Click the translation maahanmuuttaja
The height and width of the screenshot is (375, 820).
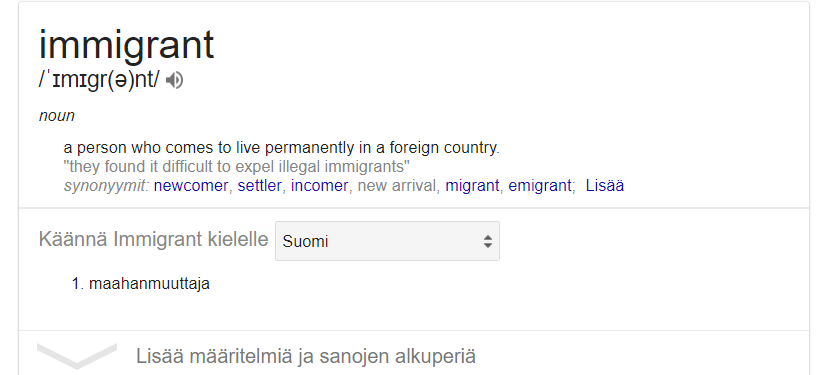coord(149,284)
